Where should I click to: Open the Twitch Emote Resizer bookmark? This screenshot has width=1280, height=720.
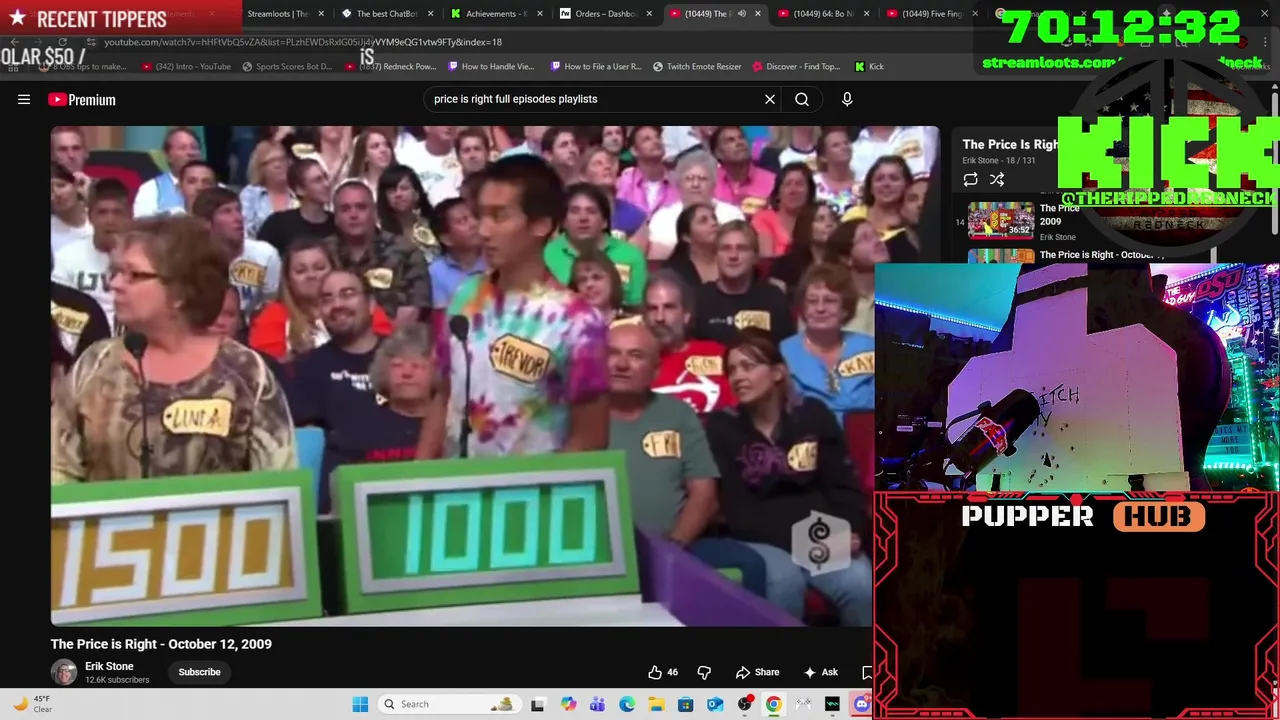click(x=697, y=66)
